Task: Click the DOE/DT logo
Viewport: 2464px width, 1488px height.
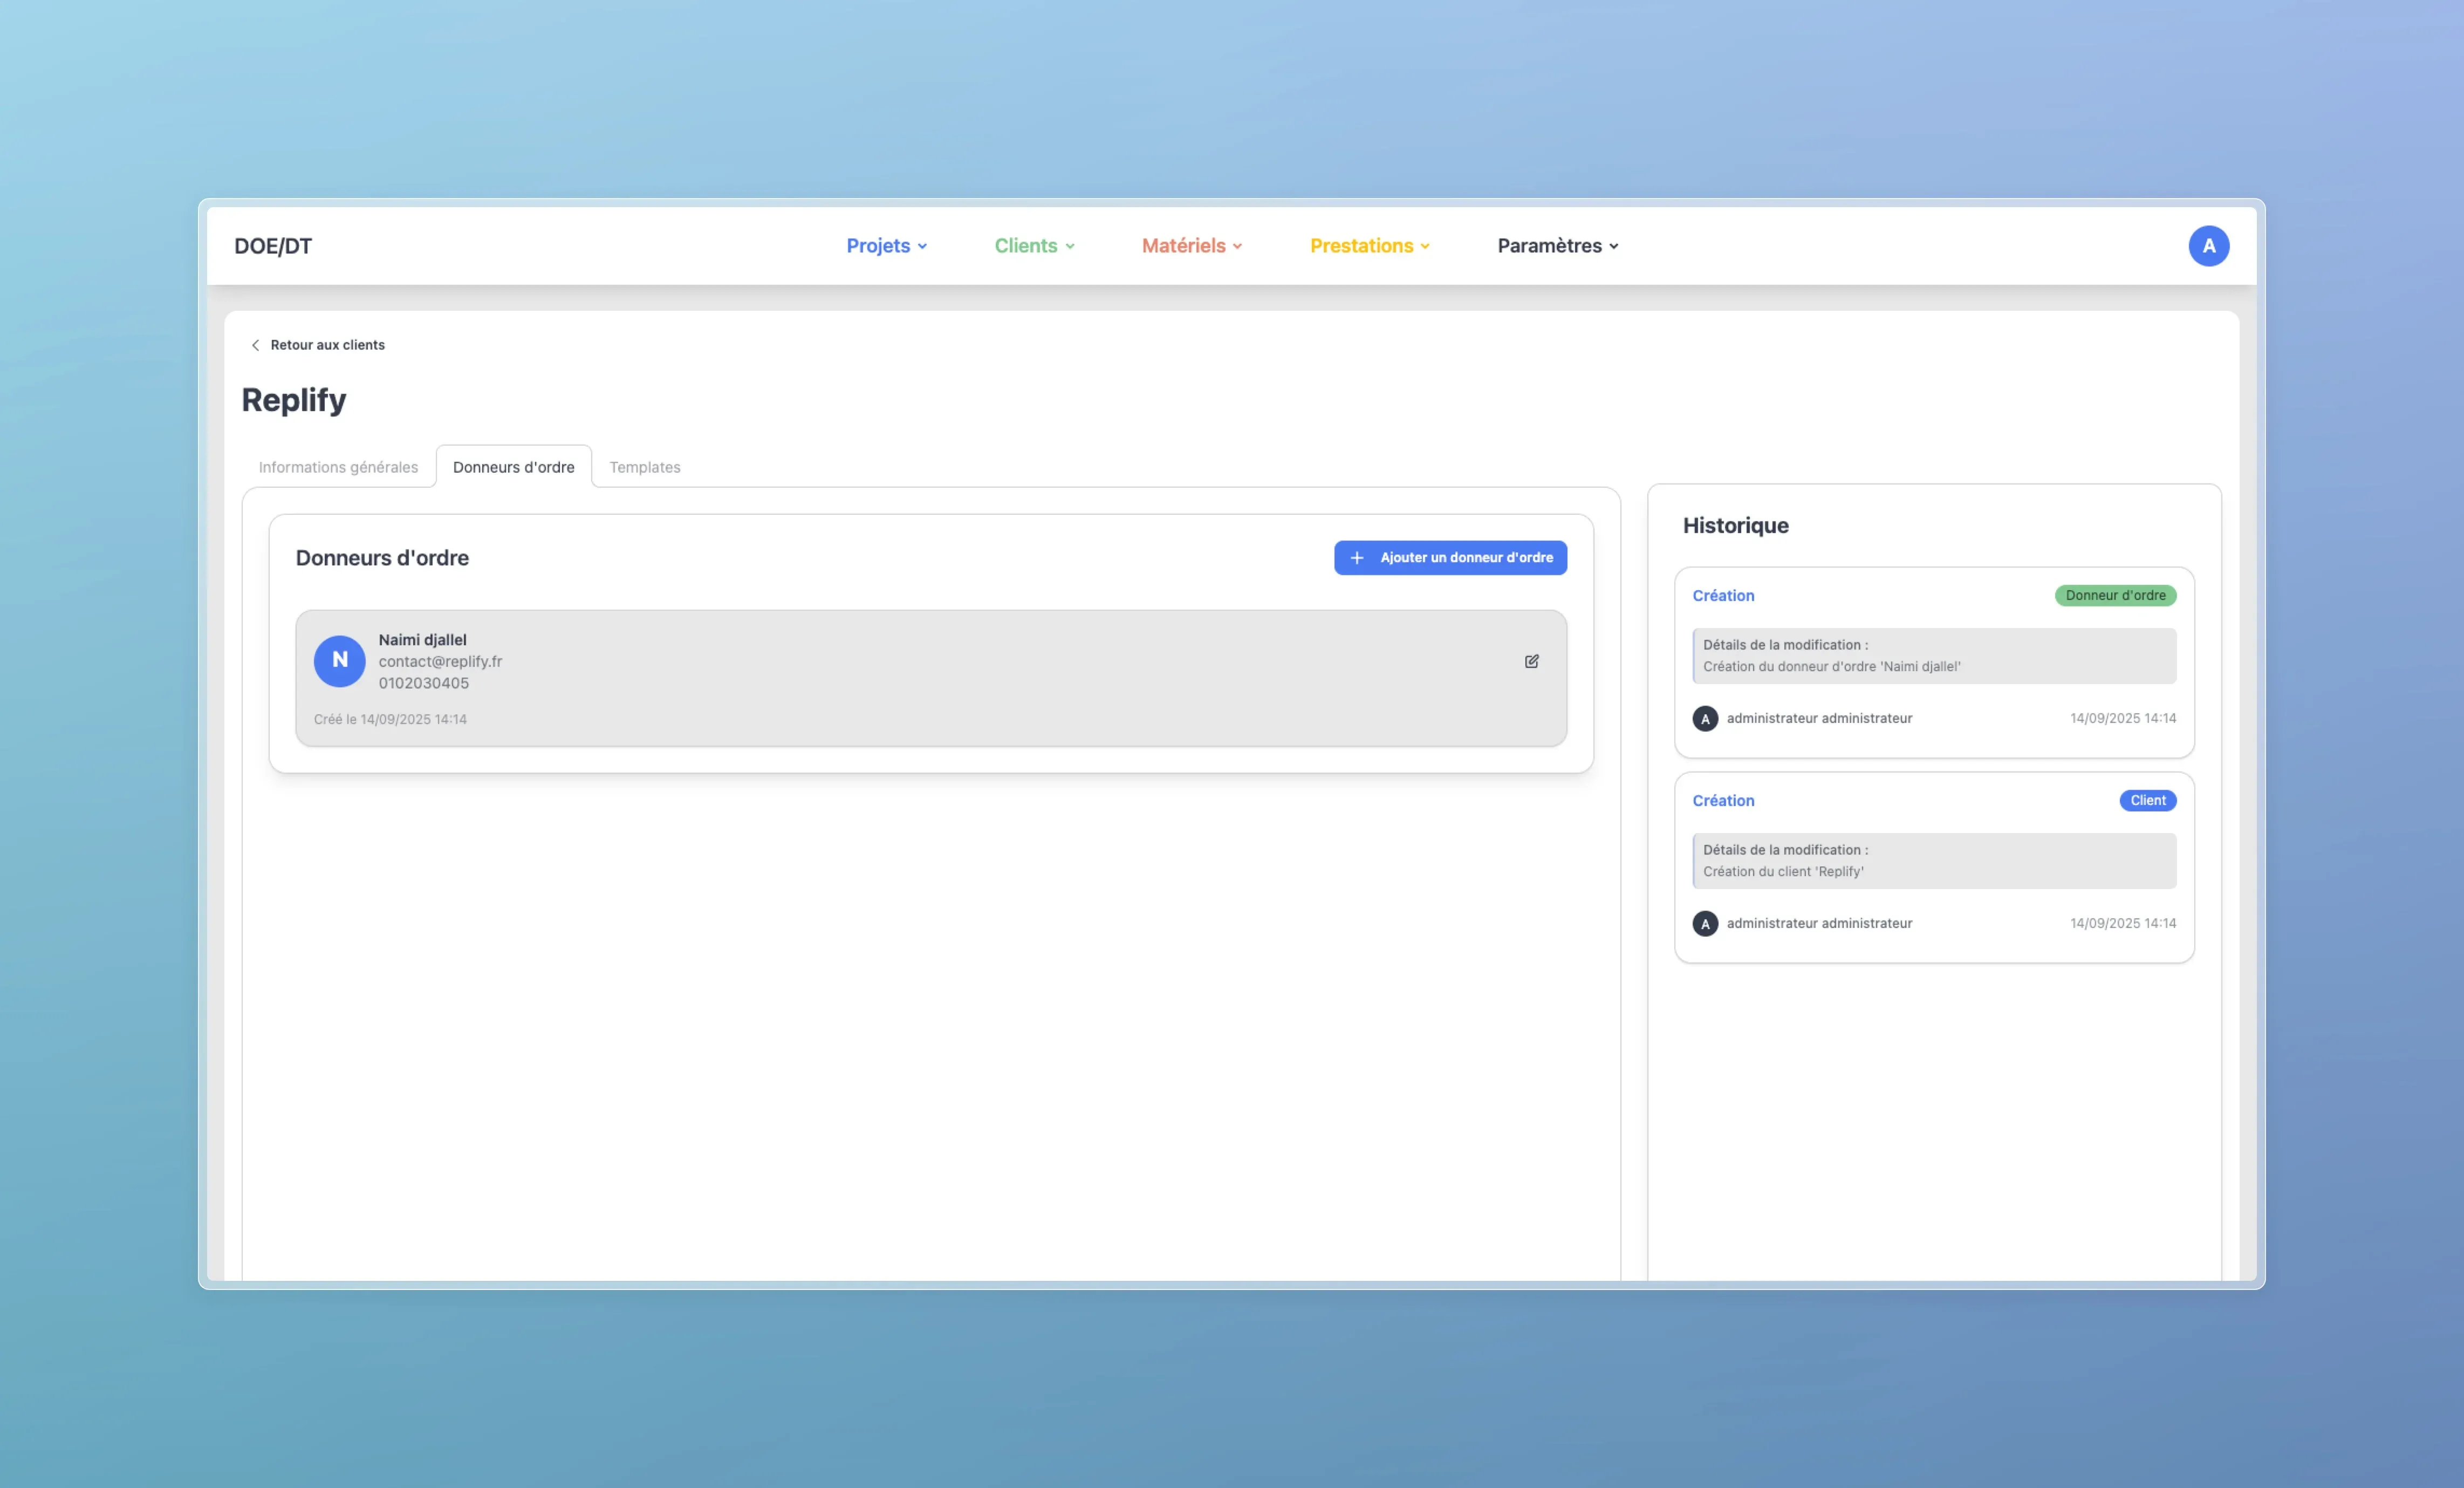Action: 273,246
